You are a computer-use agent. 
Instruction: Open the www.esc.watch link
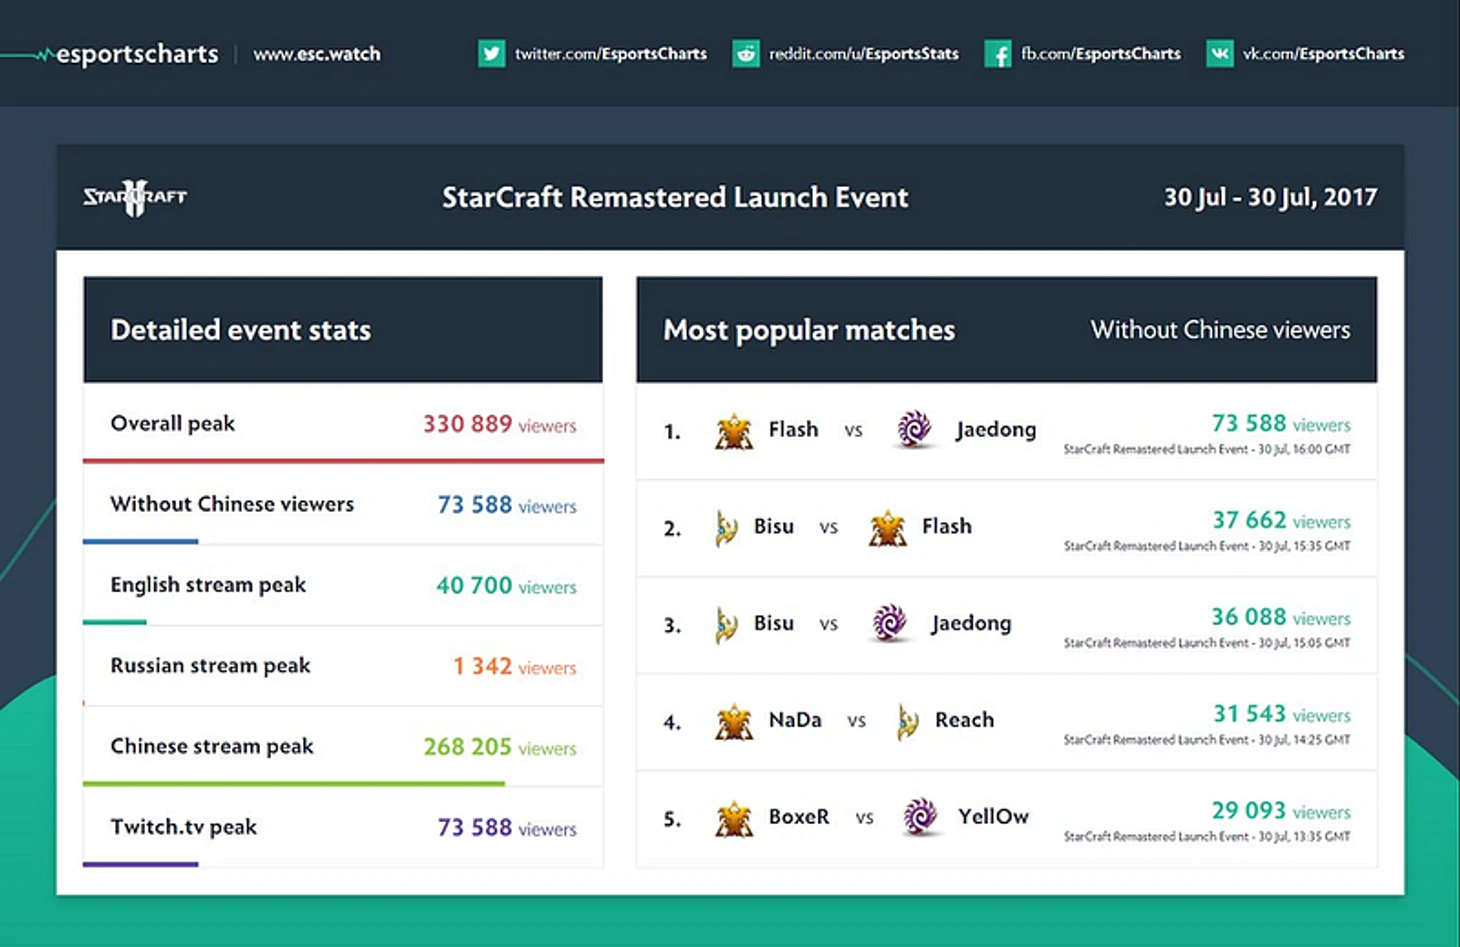point(317,54)
